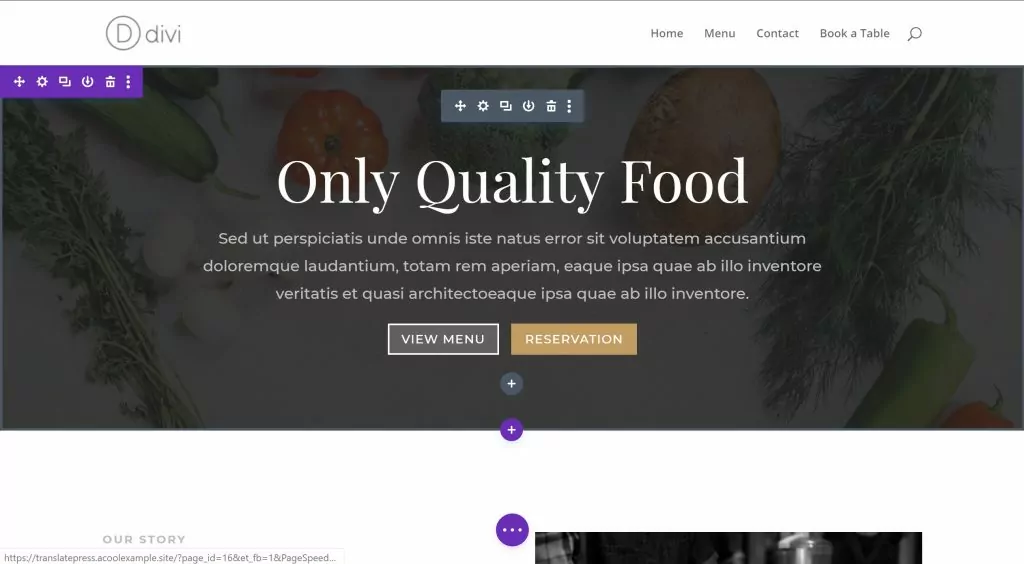Viewport: 1024px width, 564px height.
Task: Add new module with gray plus button
Action: pyautogui.click(x=511, y=384)
